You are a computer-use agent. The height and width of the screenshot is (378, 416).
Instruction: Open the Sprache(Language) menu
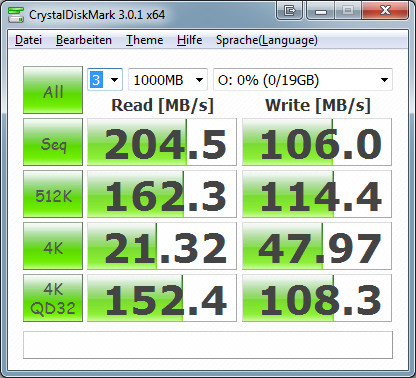pyautogui.click(x=267, y=40)
